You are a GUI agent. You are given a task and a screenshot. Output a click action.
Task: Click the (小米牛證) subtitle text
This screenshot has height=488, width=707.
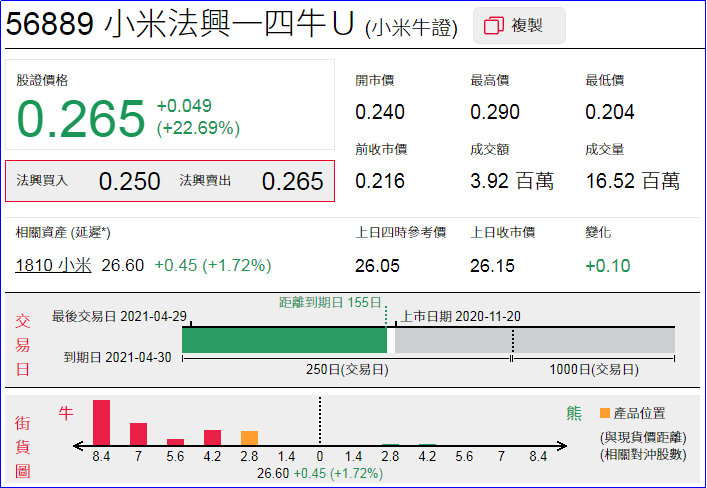pyautogui.click(x=411, y=28)
